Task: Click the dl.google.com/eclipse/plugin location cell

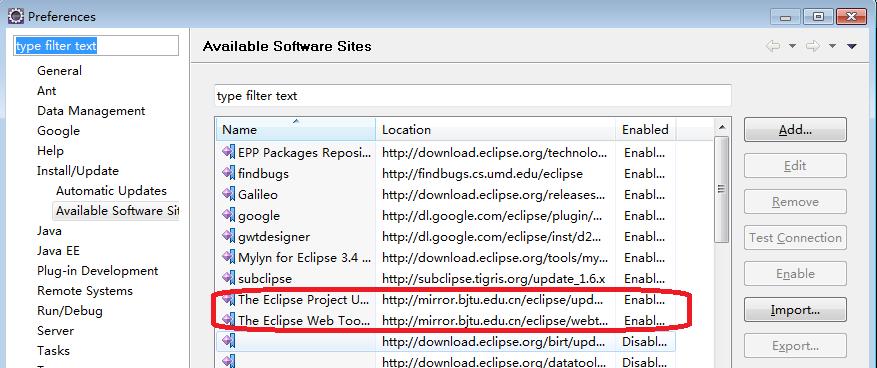Action: coord(492,216)
